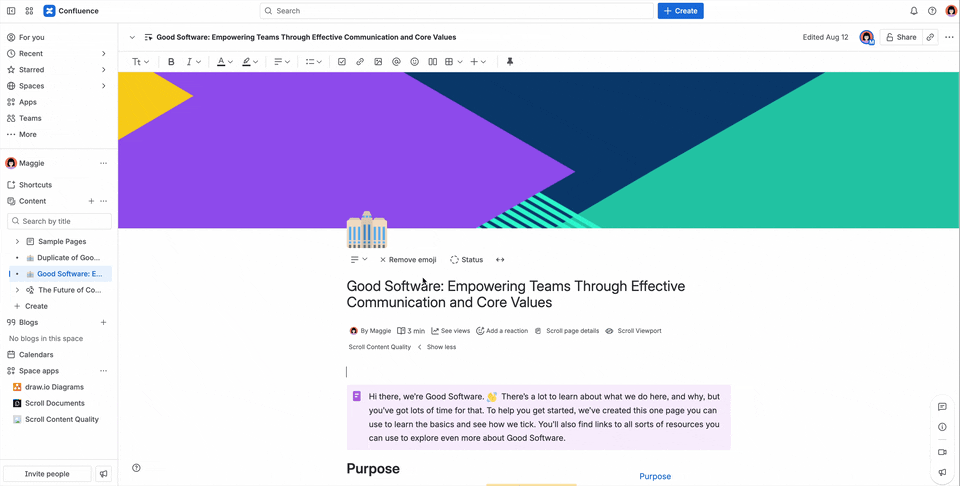Insert an action item checkbox

click(x=342, y=62)
